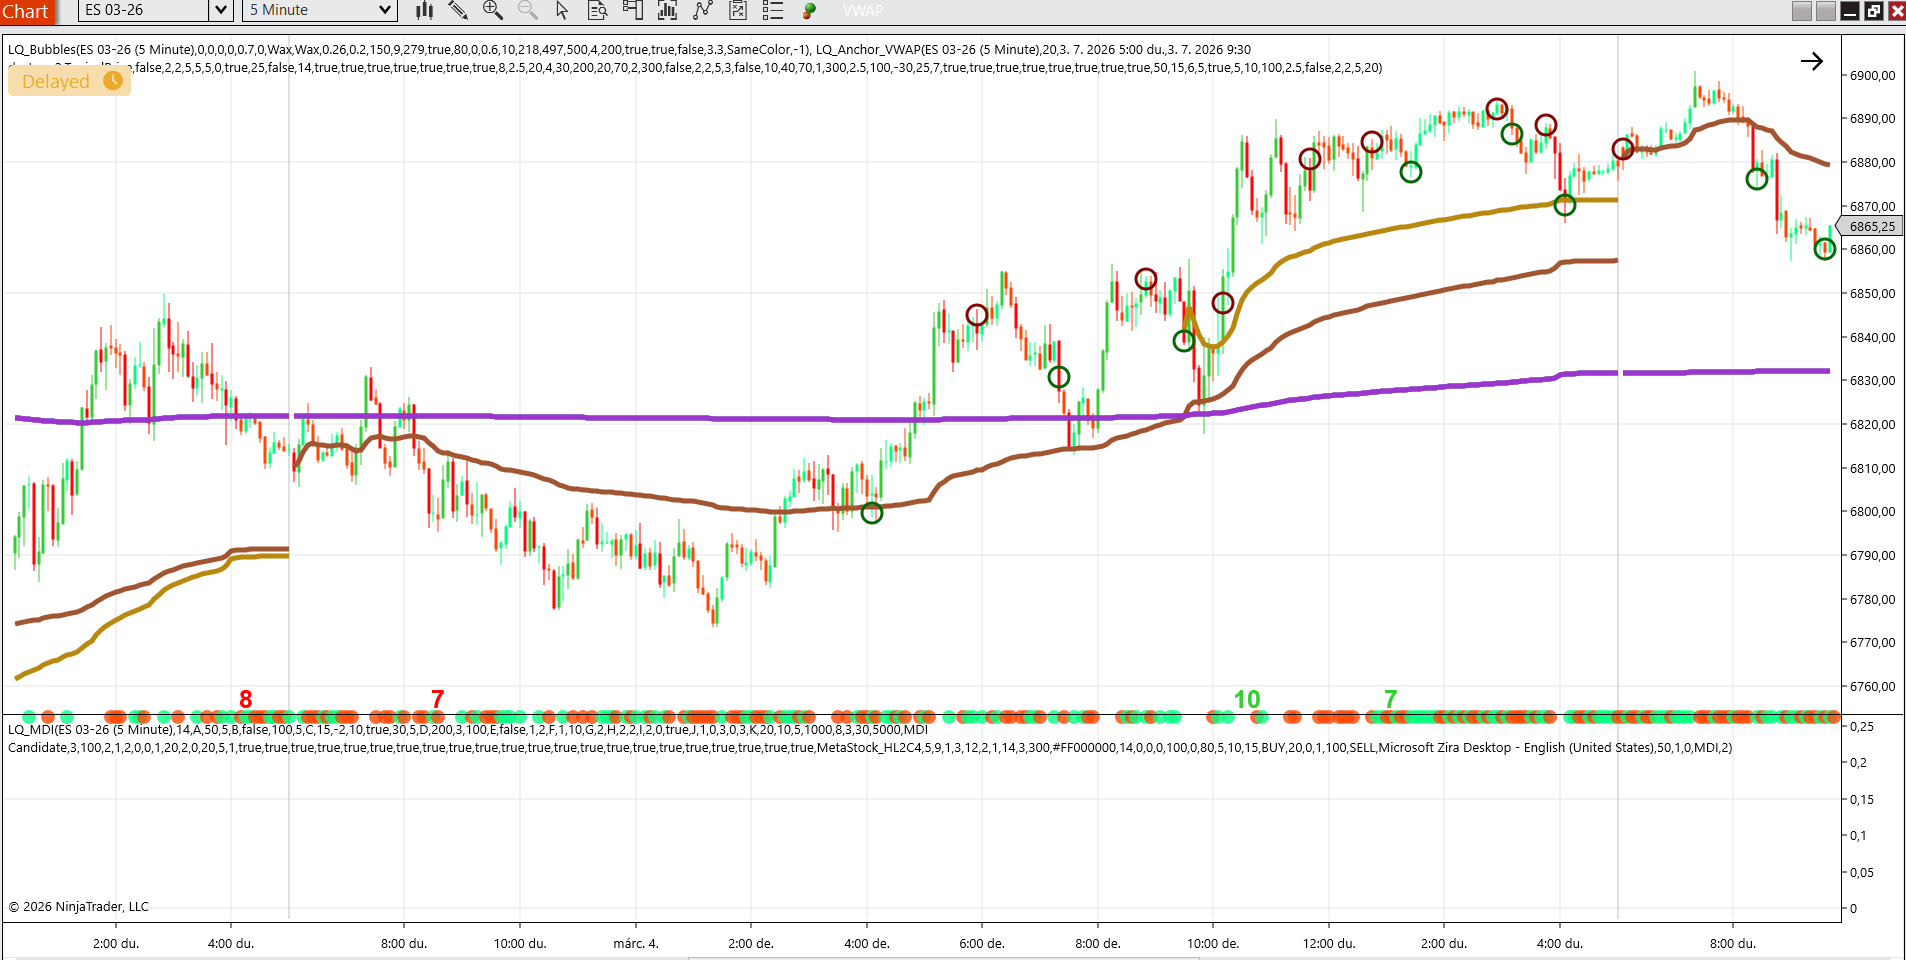Click the 6865,25 current price marker
Image resolution: width=1906 pixels, height=960 pixels.
(1871, 227)
